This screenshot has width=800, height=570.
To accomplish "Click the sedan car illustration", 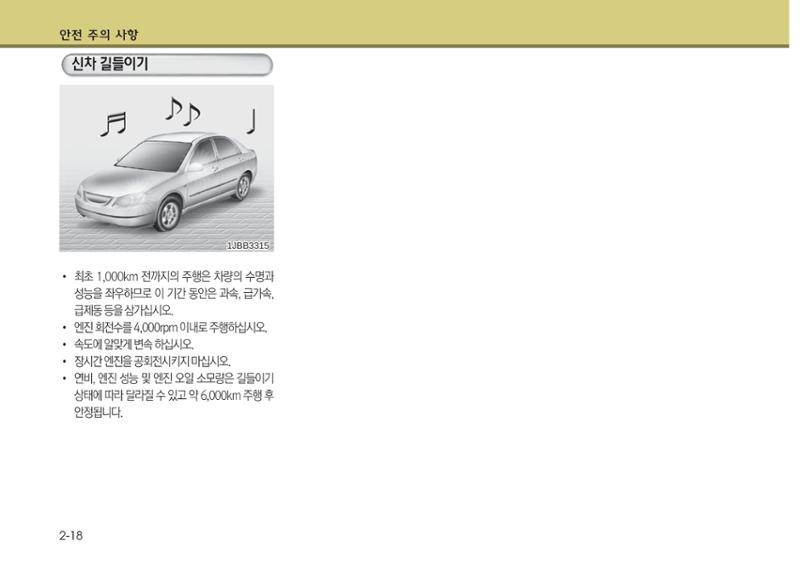I will 166,181.
